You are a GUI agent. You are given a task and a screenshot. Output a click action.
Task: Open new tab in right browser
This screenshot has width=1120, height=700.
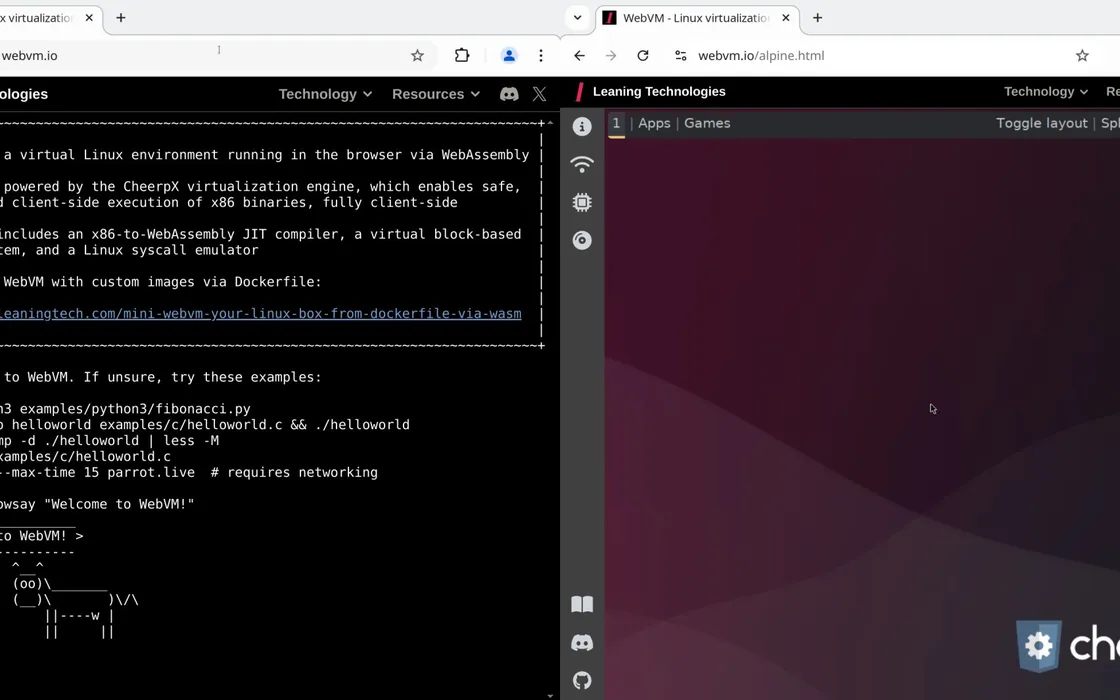pos(818,18)
